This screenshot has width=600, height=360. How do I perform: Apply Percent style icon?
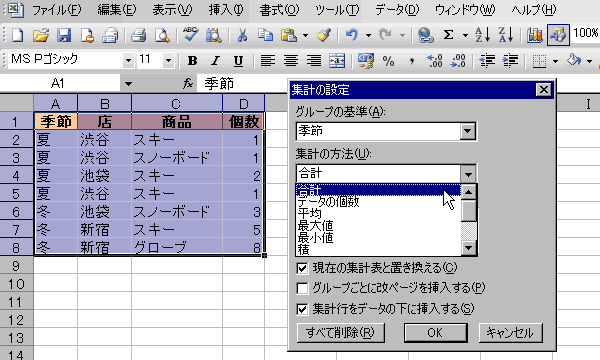389,60
